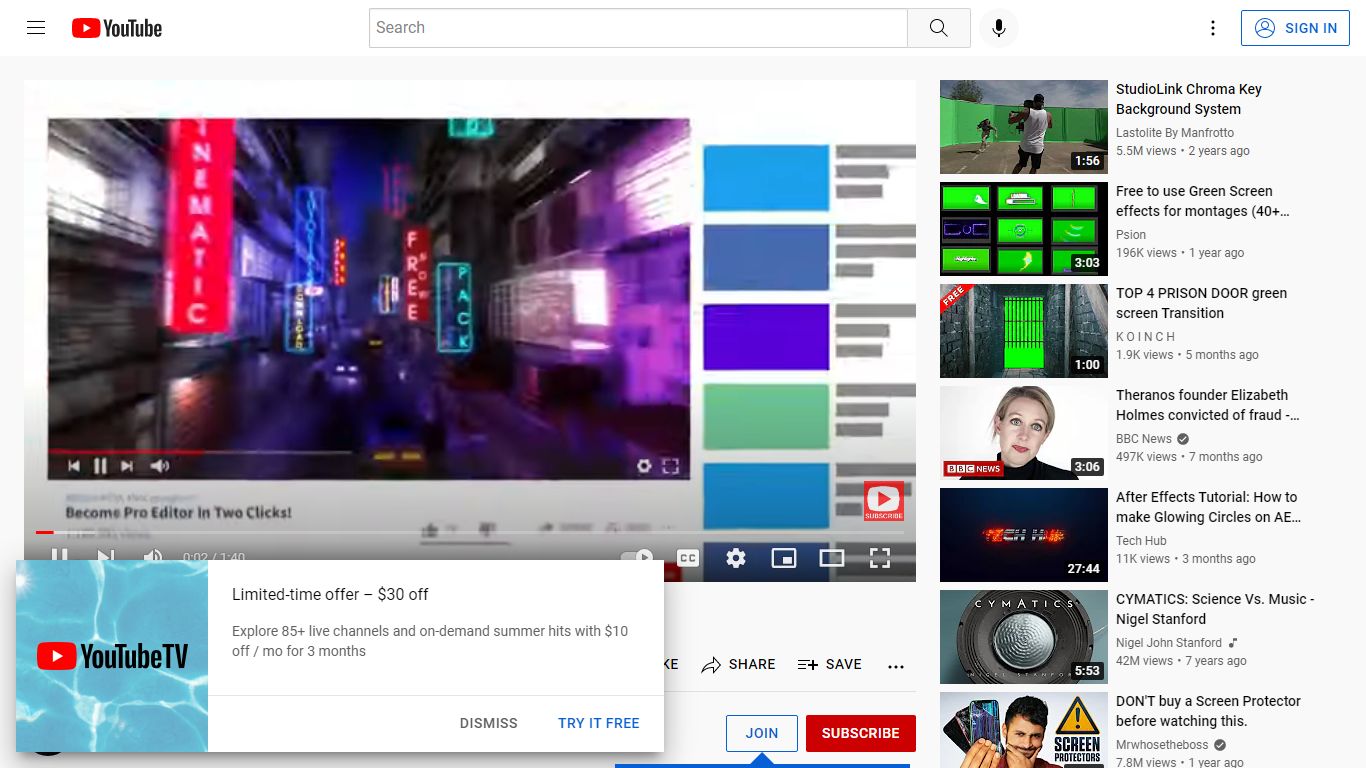Open the player settings gear
Screen dimensions: 1366x768
[736, 558]
